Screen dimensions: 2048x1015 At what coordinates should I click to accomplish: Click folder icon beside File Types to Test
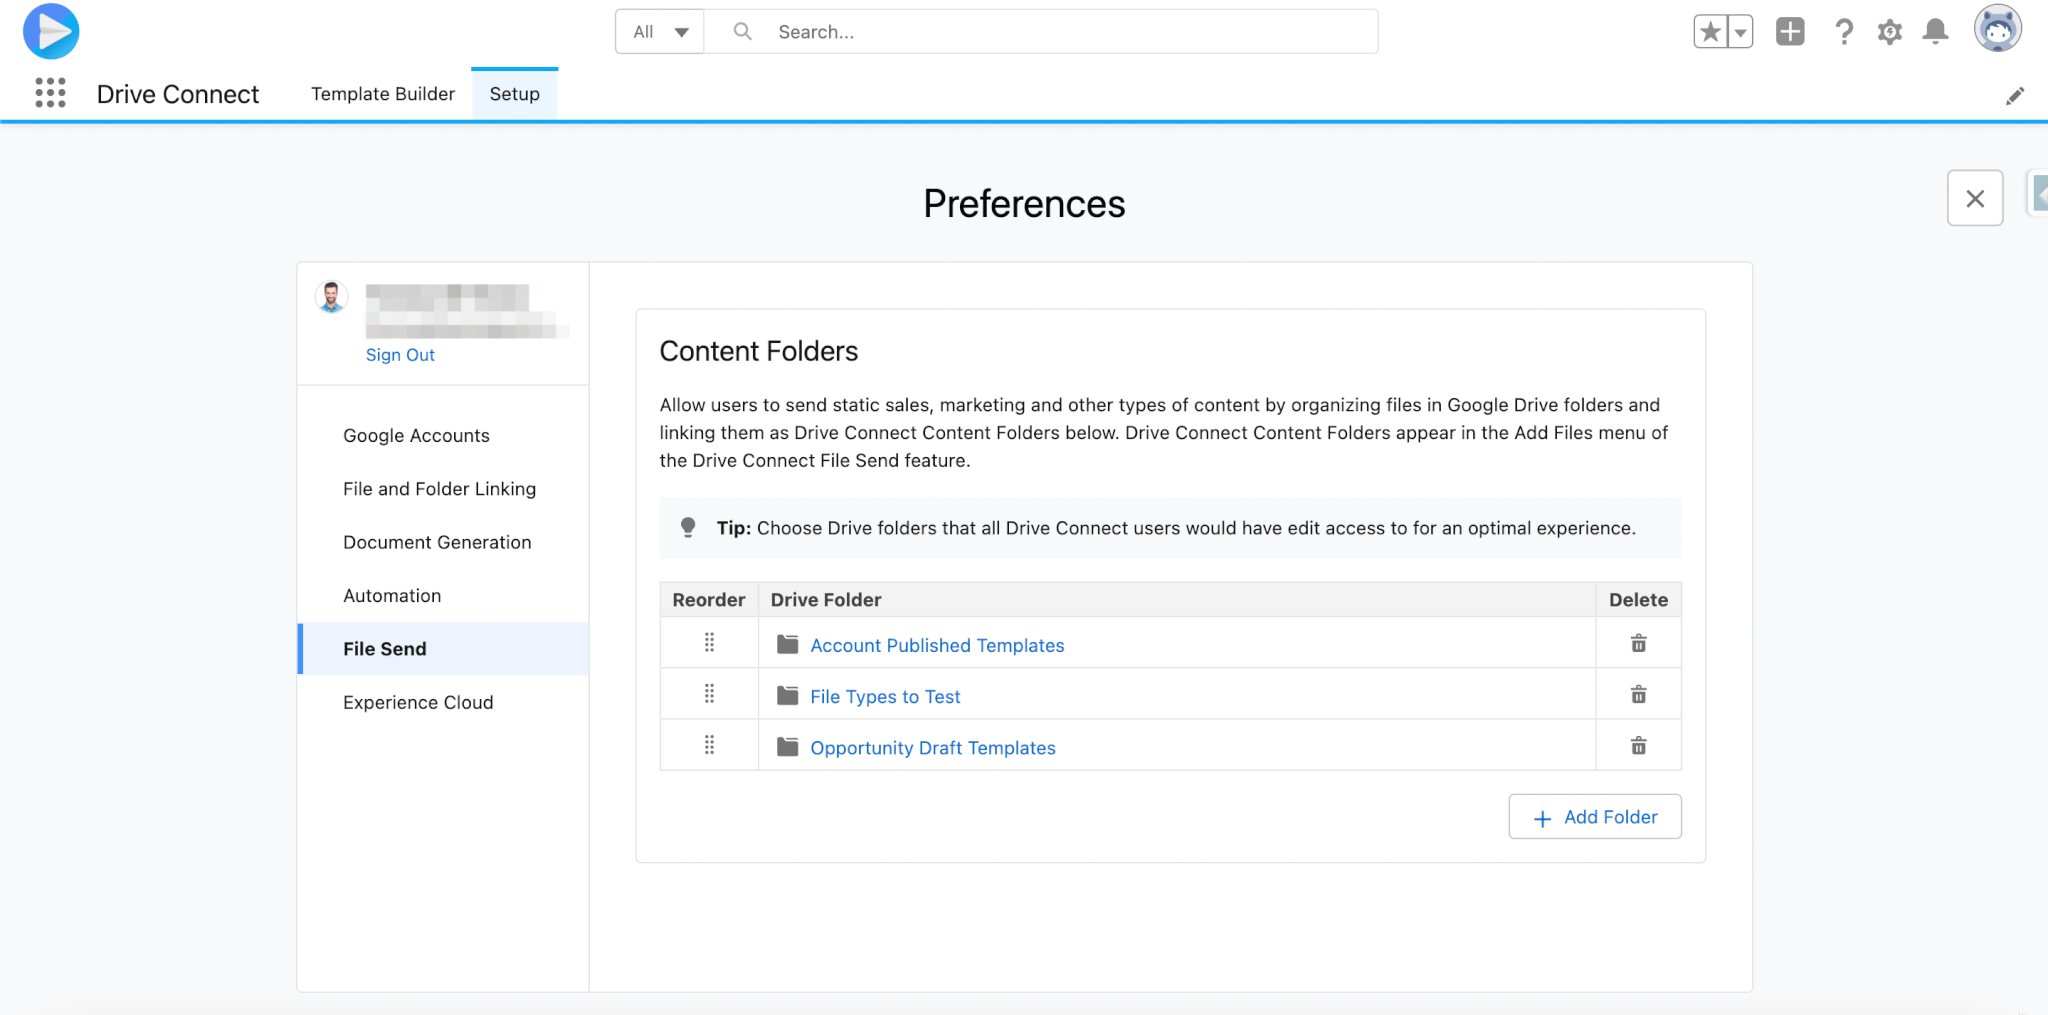coord(788,695)
